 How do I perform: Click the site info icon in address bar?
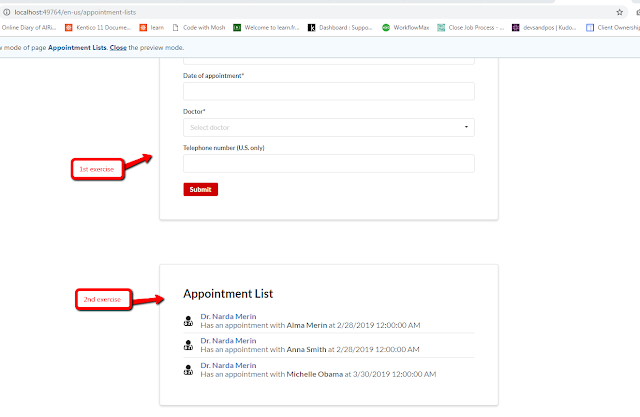click(x=7, y=12)
